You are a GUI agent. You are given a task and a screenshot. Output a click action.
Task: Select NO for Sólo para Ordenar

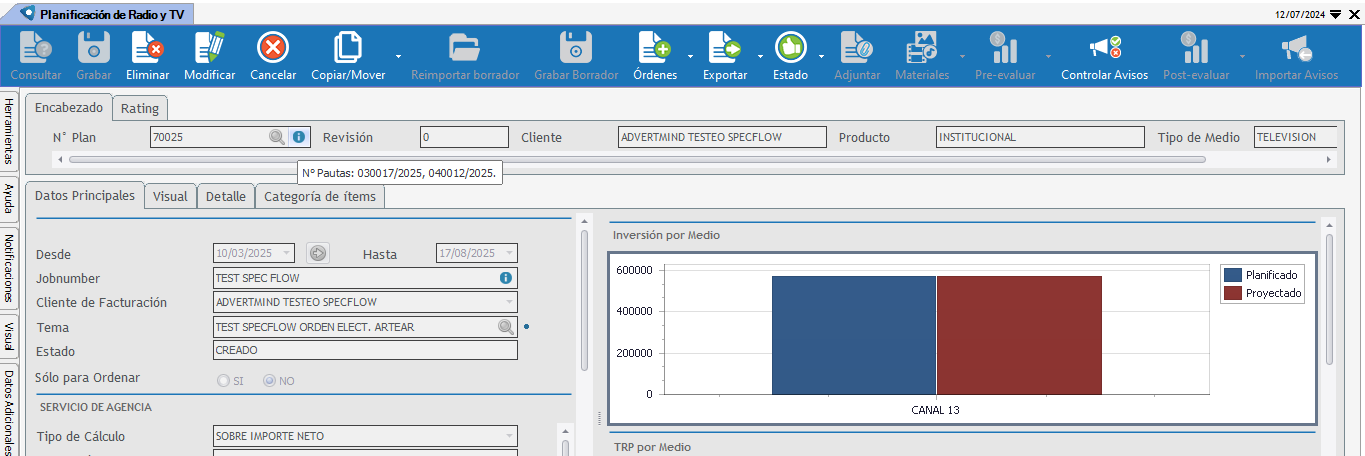tap(270, 381)
